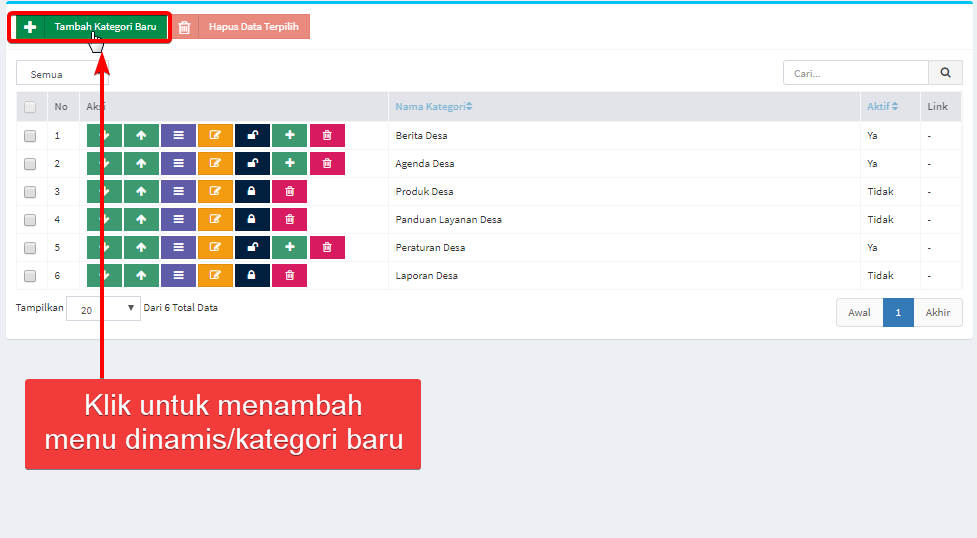Sort by Aktif column
977x538 pixels.
(882, 107)
